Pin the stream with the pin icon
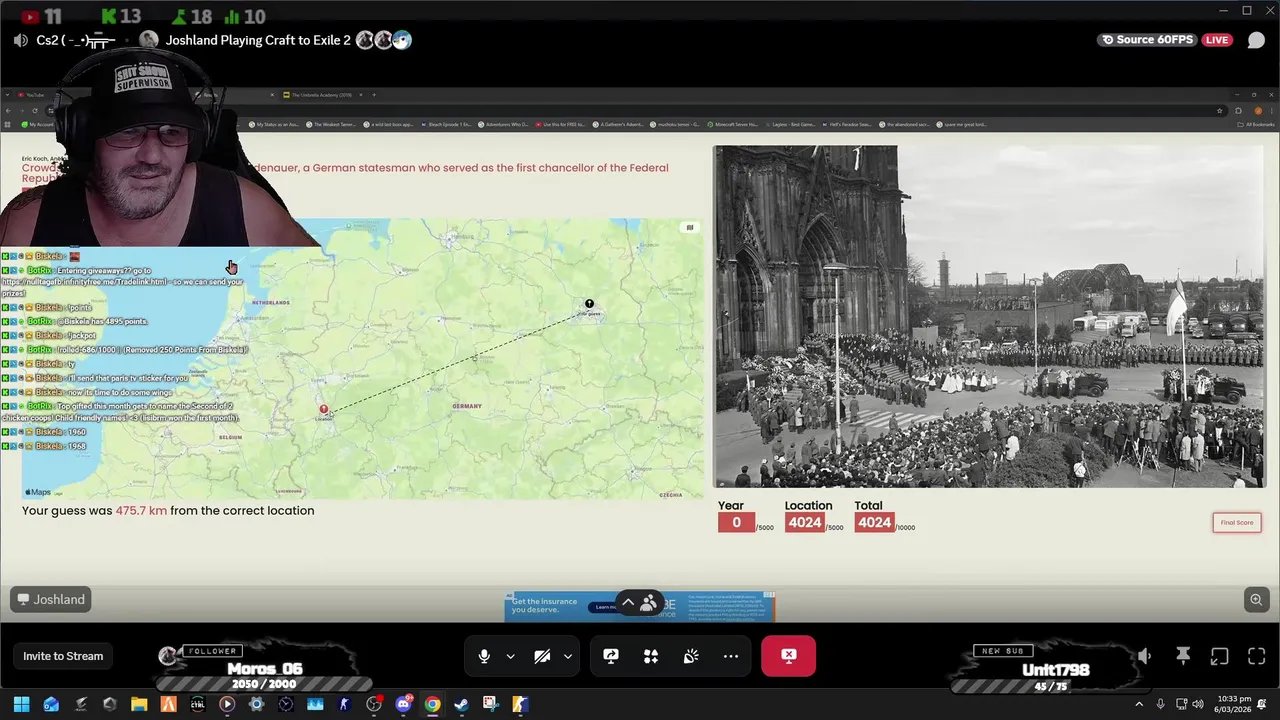 (x=1183, y=656)
